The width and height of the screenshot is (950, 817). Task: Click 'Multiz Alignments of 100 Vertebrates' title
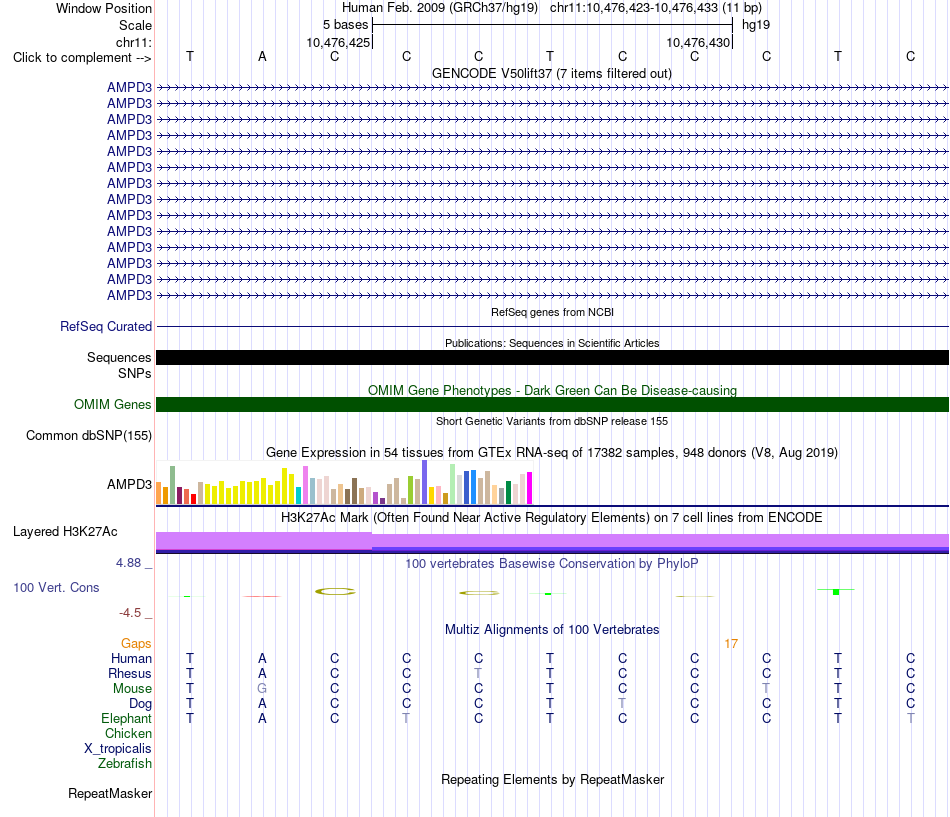click(552, 629)
